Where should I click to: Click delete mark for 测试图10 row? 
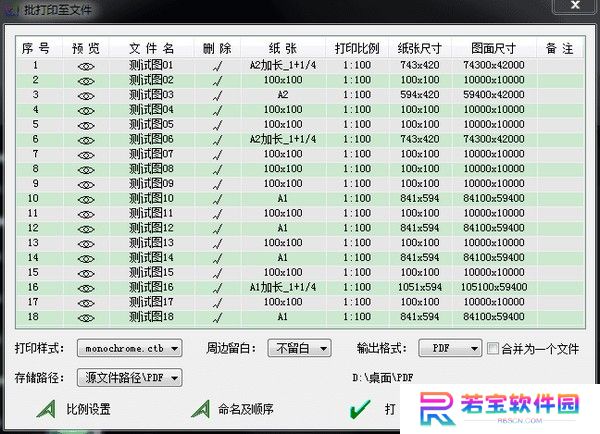[x=217, y=199]
